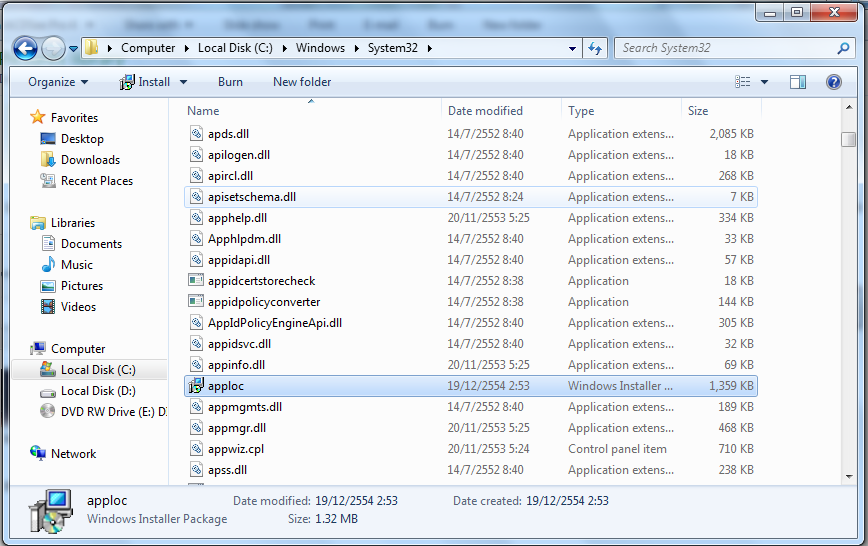
Task: Click the appidsvc.dll file icon
Action: [196, 344]
